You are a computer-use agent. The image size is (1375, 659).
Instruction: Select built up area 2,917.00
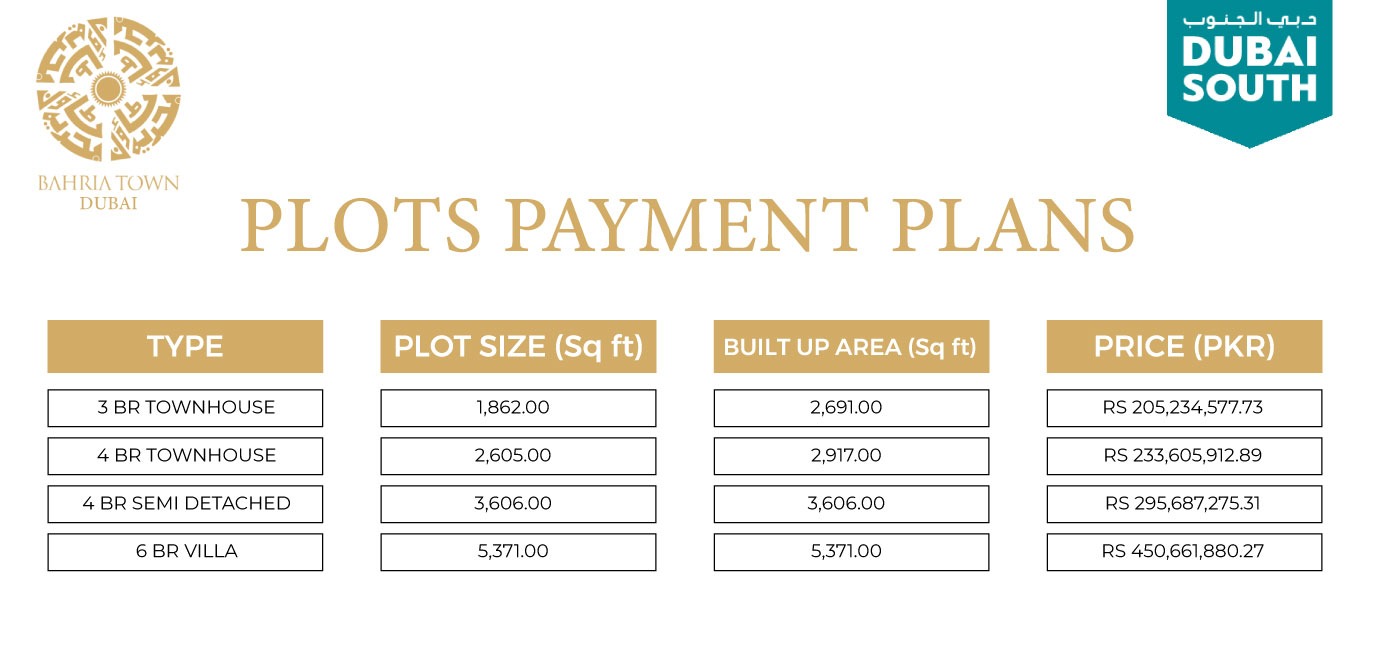point(851,456)
